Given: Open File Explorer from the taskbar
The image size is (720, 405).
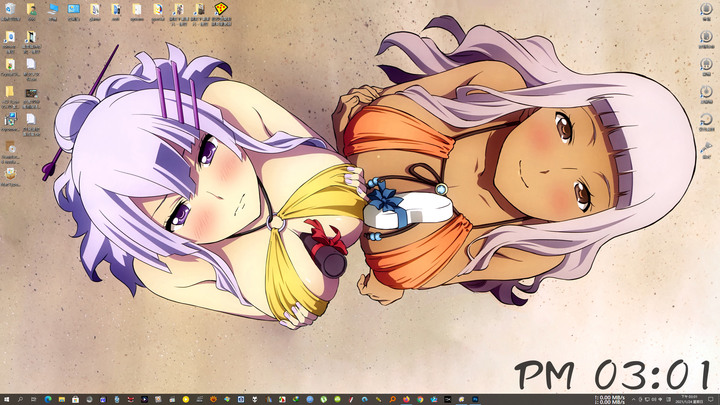Looking at the screenshot, I should 62,399.
